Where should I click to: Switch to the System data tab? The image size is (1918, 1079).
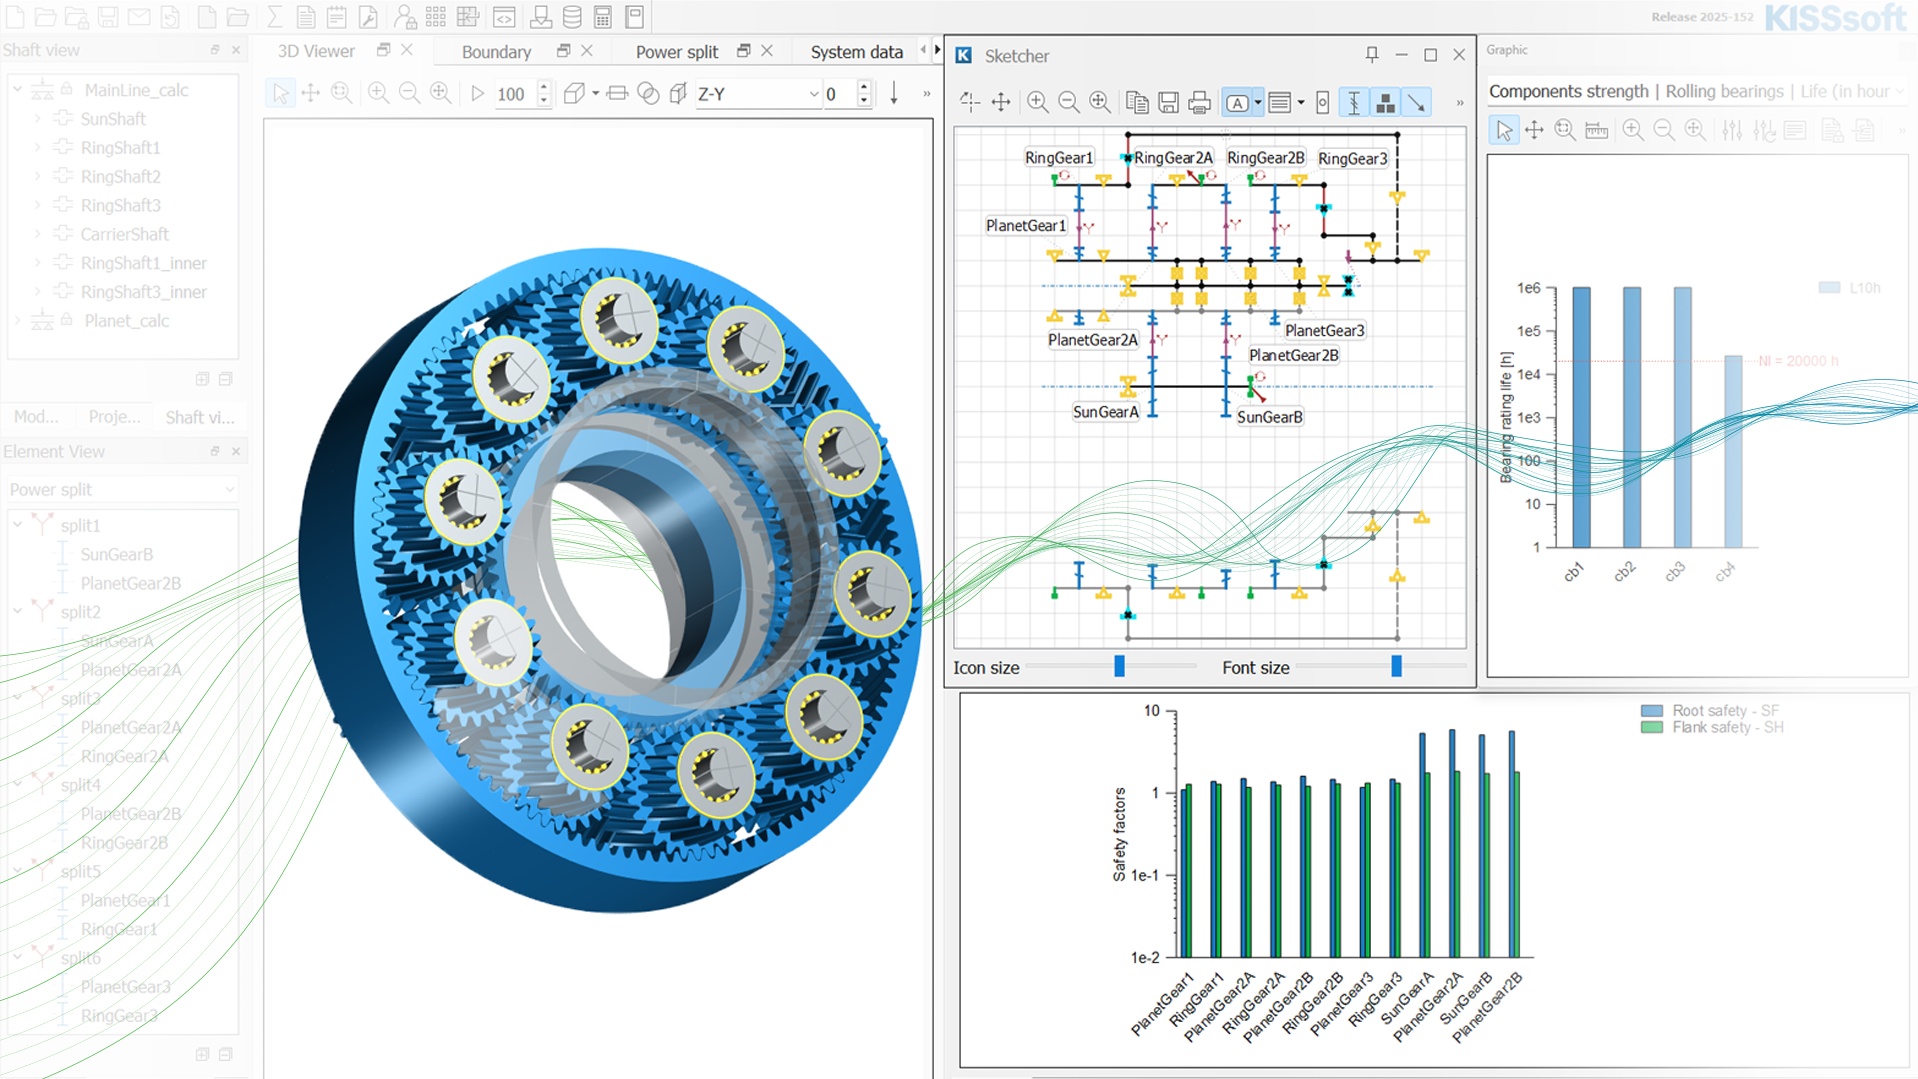[x=856, y=52]
